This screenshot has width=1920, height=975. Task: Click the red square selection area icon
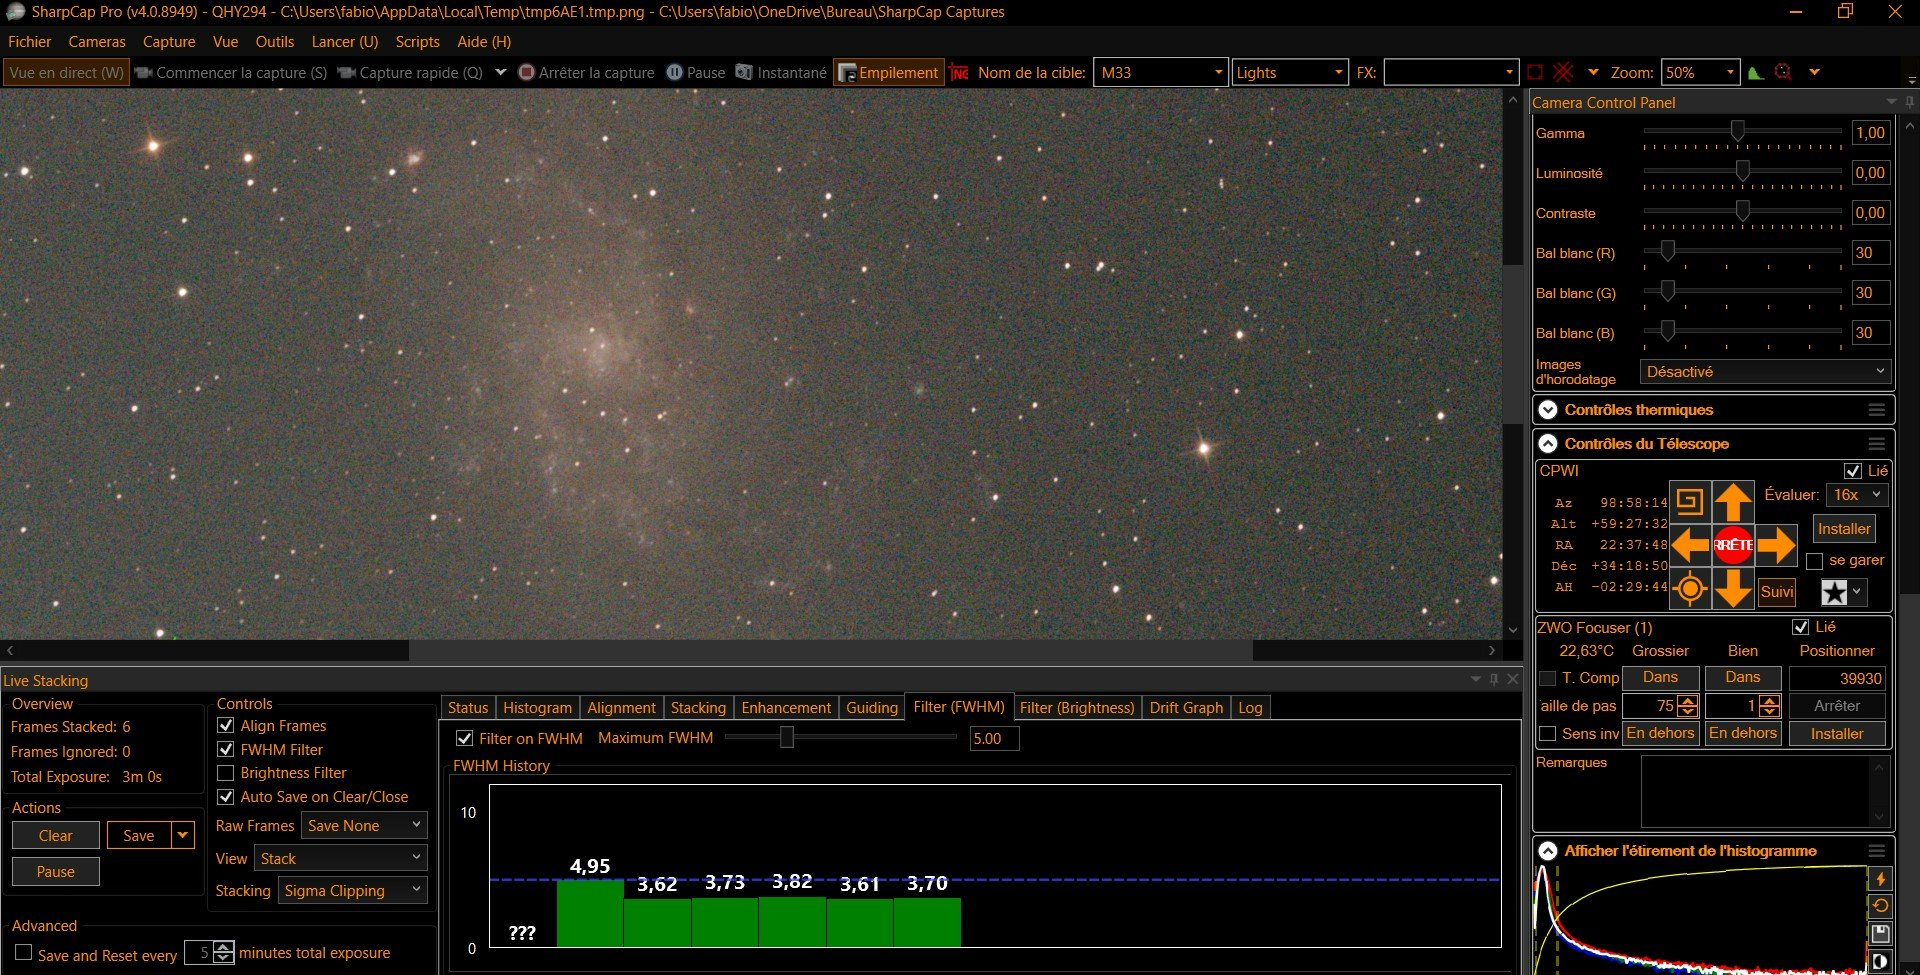1535,73
